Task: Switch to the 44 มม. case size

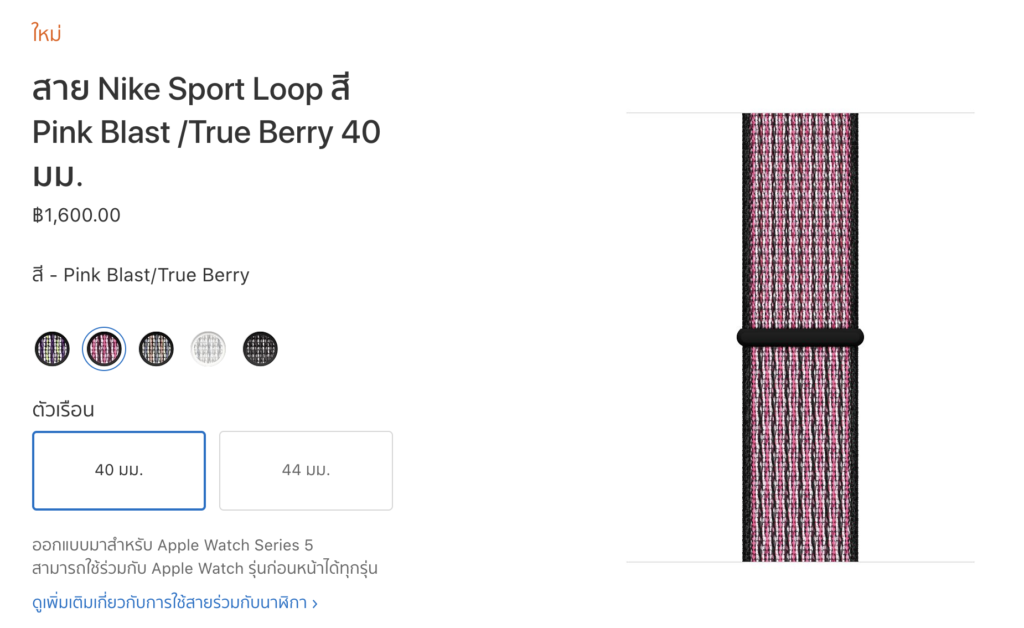Action: pyautogui.click(x=306, y=470)
